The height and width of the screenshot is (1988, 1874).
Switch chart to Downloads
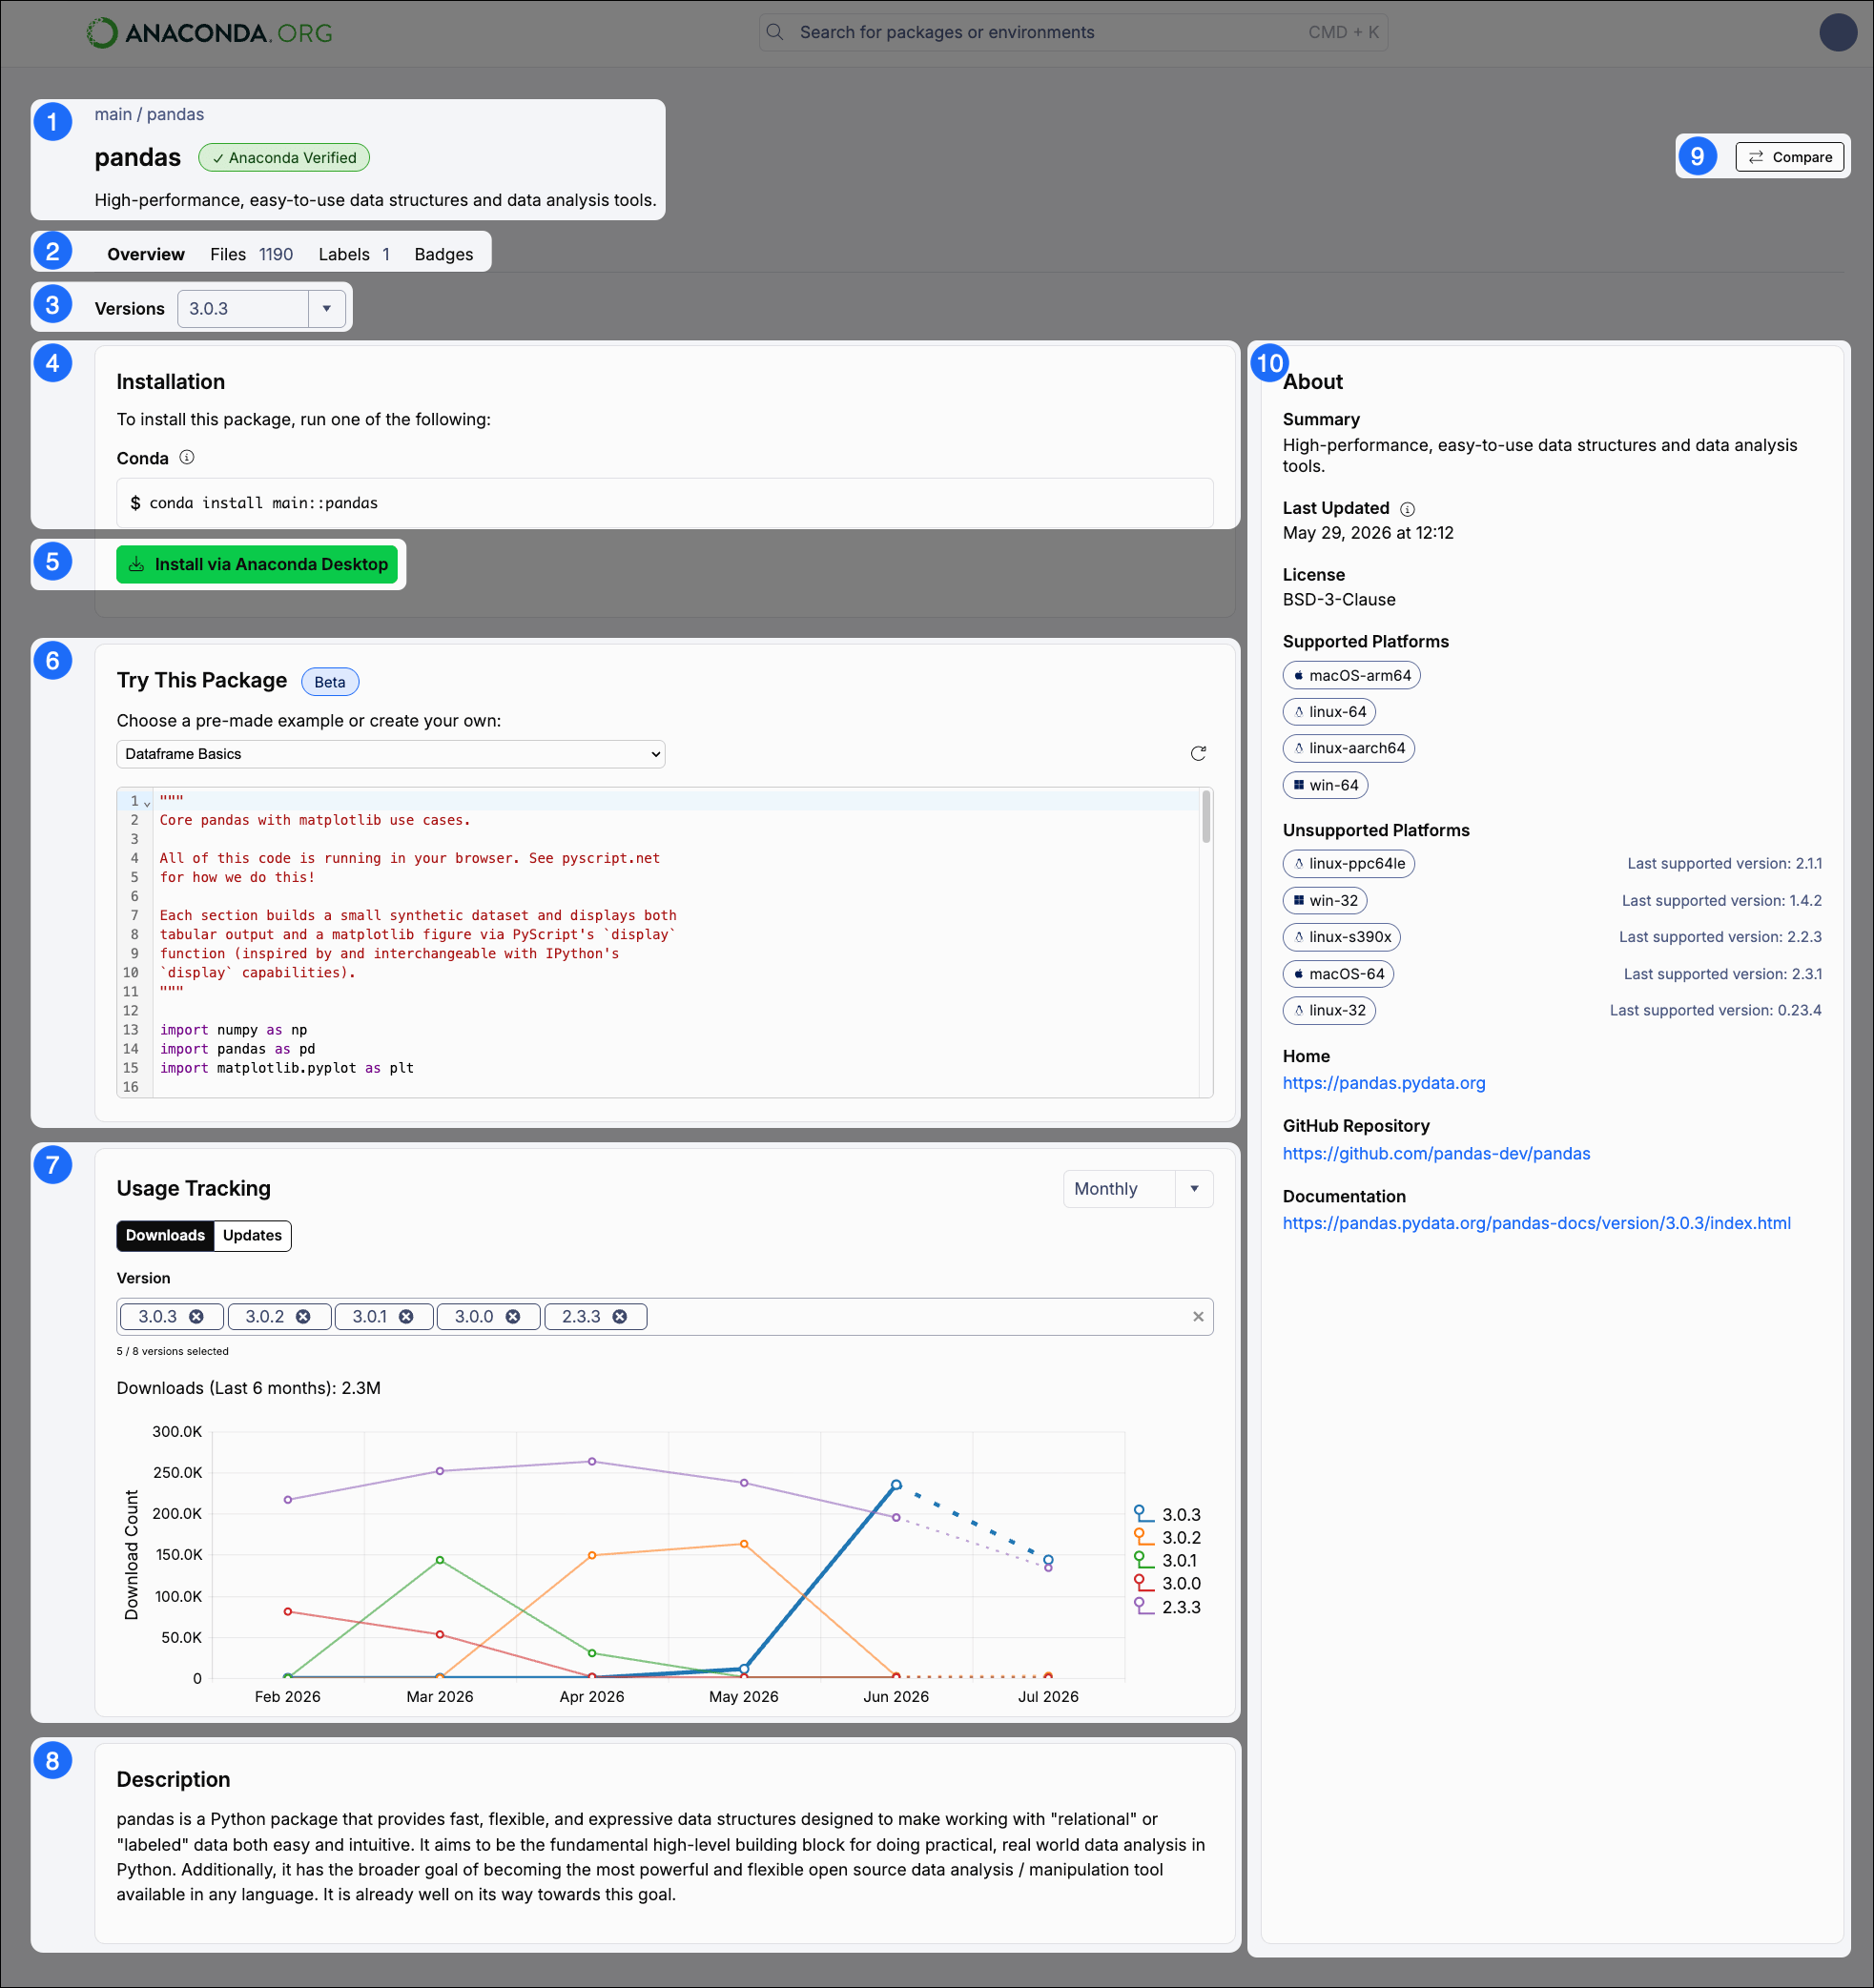tap(165, 1236)
